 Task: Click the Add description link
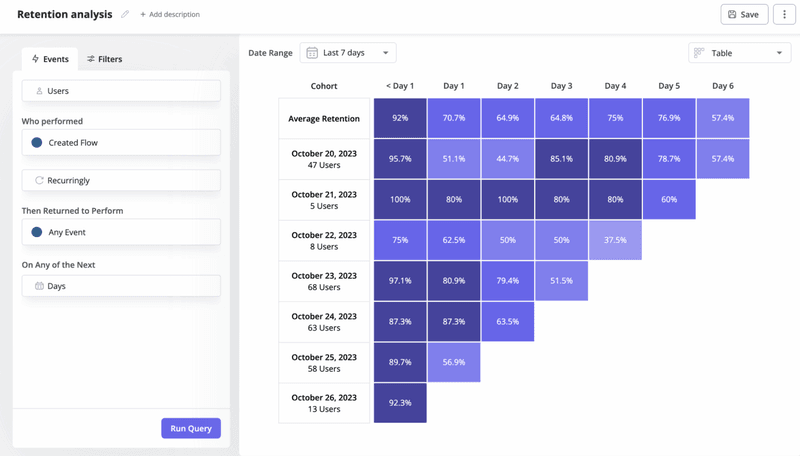click(170, 15)
